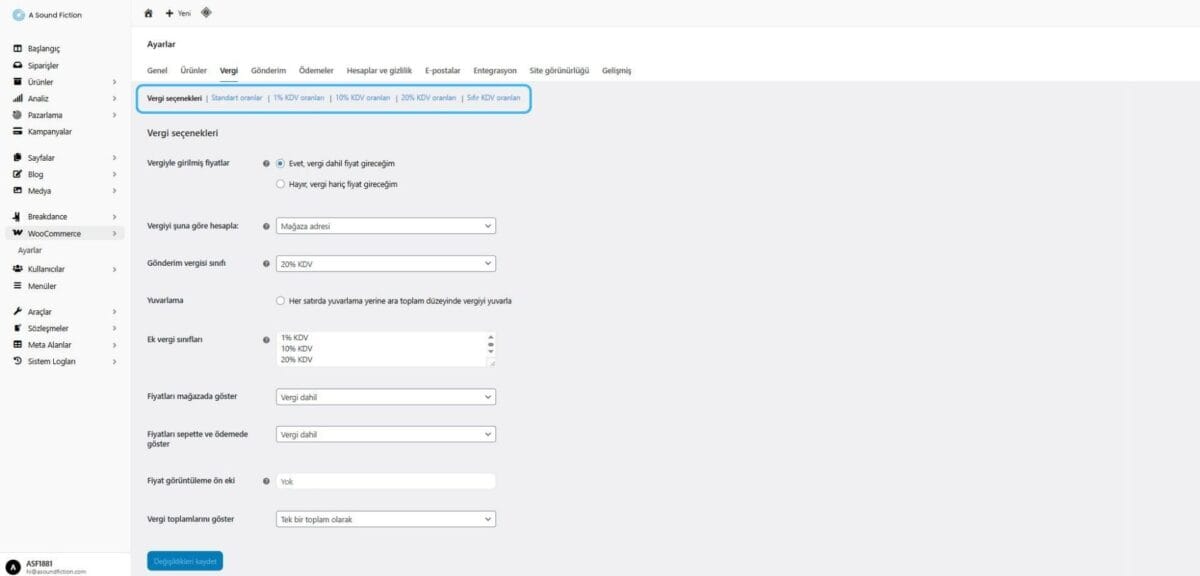1200x576 pixels.
Task: Open the Breakdance sidebar item
Action: [x=48, y=216]
